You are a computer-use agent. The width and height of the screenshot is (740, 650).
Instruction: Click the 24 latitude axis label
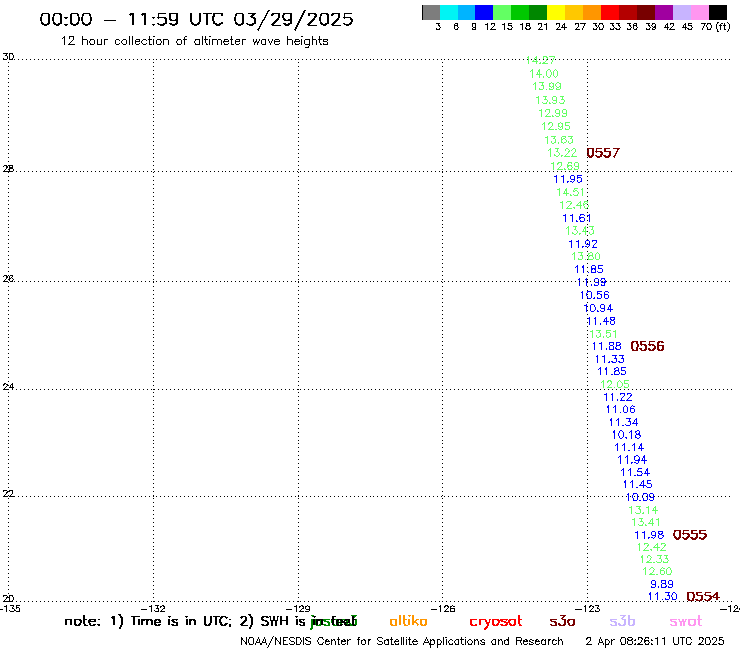[8, 387]
